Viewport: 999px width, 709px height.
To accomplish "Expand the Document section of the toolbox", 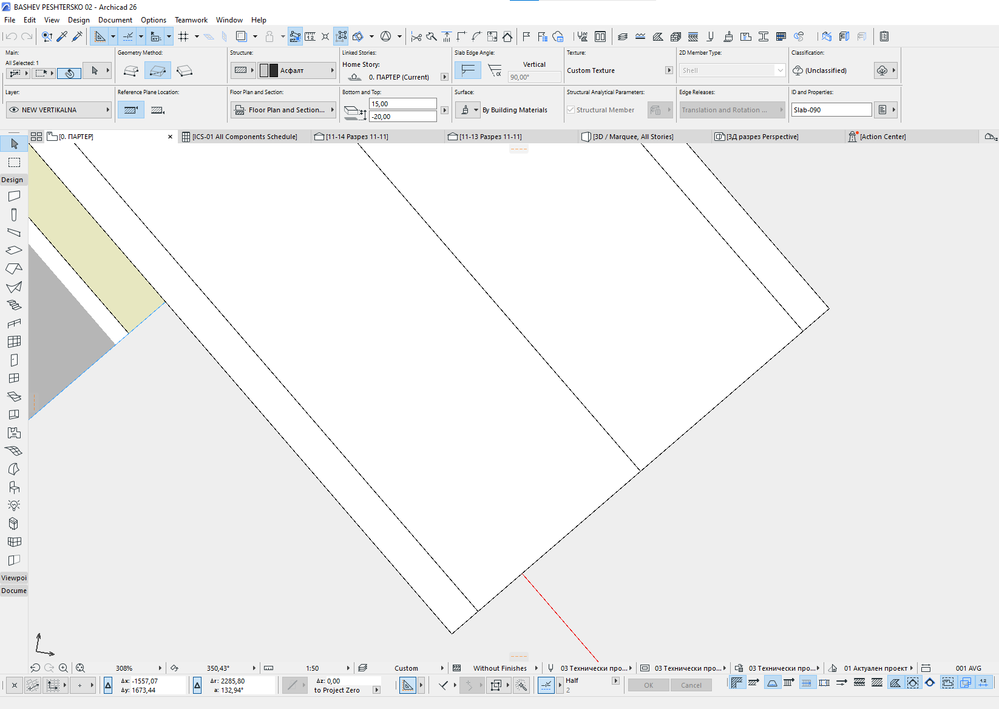I will (x=14, y=591).
